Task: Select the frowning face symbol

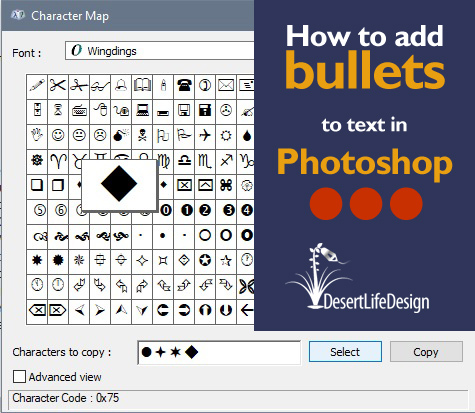Action: (100, 135)
